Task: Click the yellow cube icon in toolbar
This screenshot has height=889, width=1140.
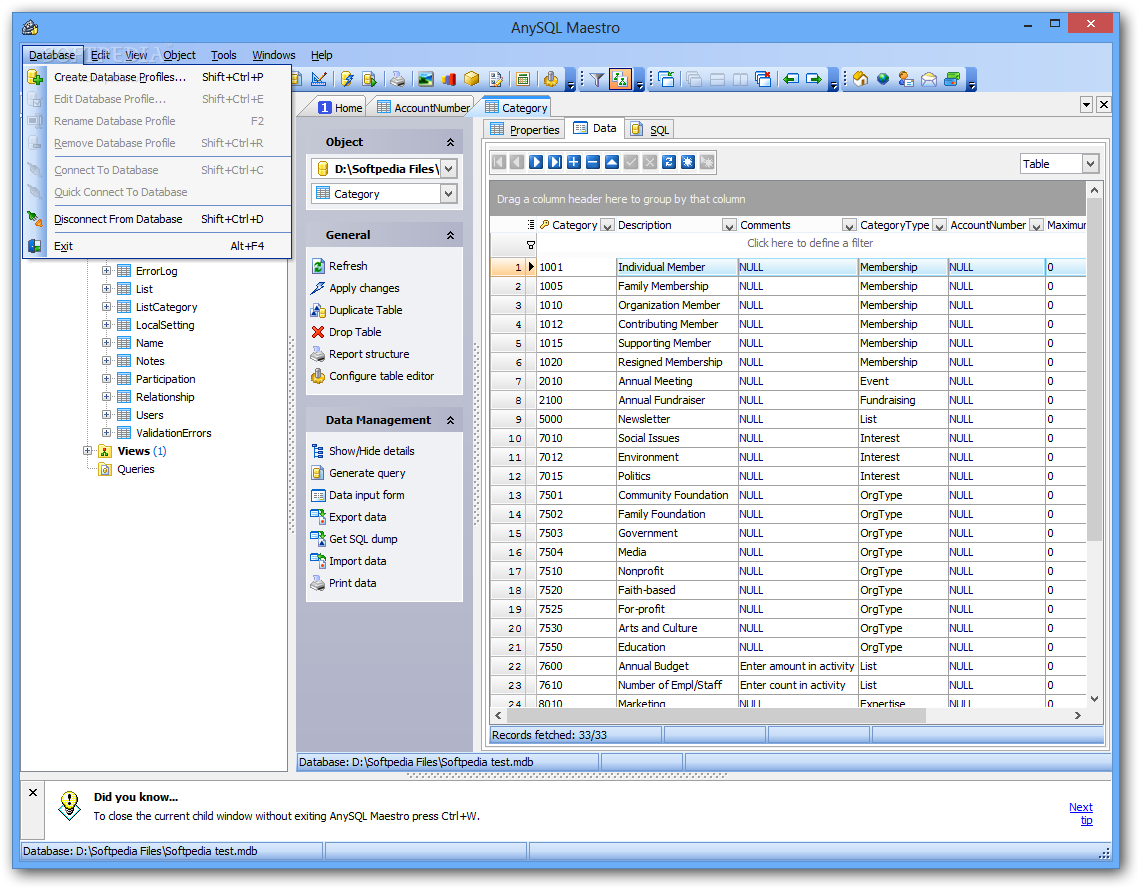Action: (472, 79)
